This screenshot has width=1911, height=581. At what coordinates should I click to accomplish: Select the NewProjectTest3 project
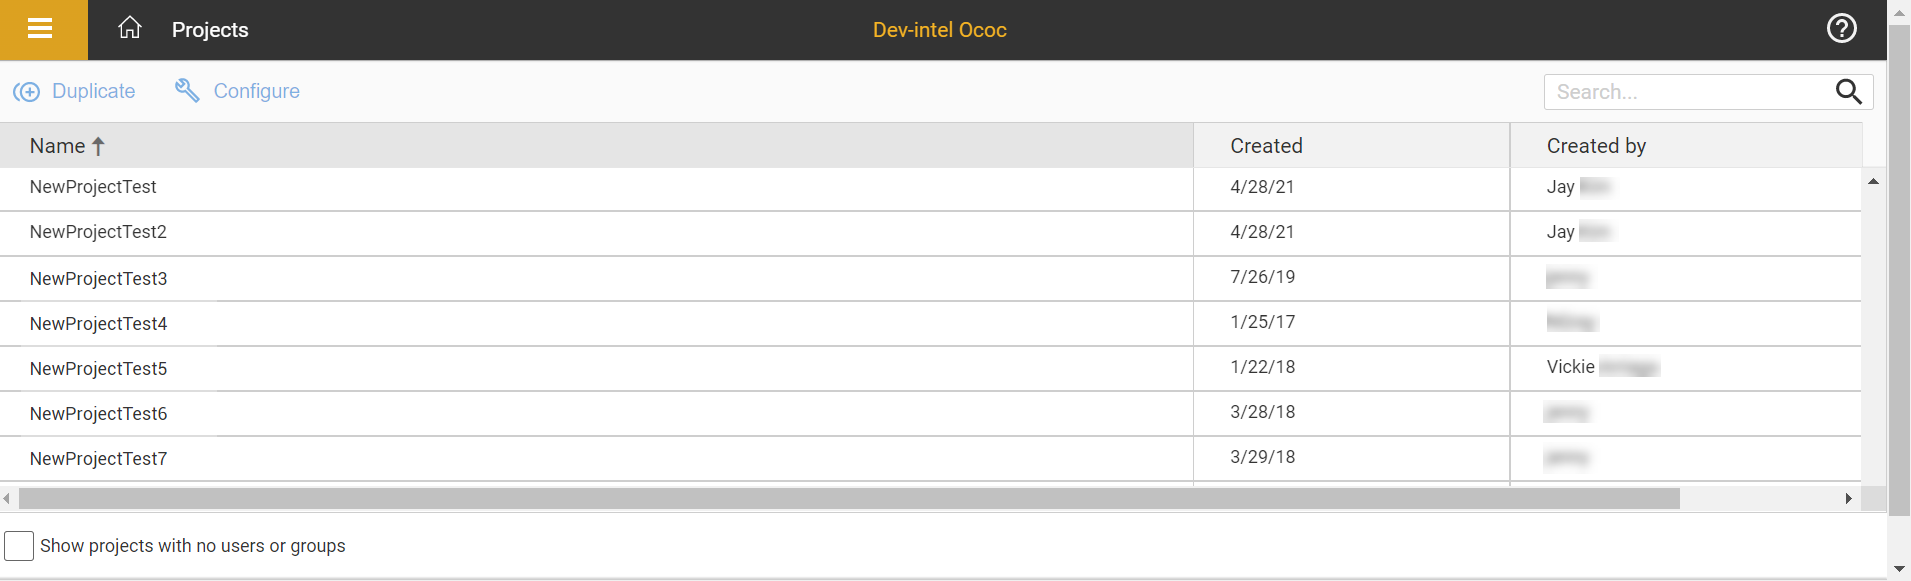pos(98,279)
